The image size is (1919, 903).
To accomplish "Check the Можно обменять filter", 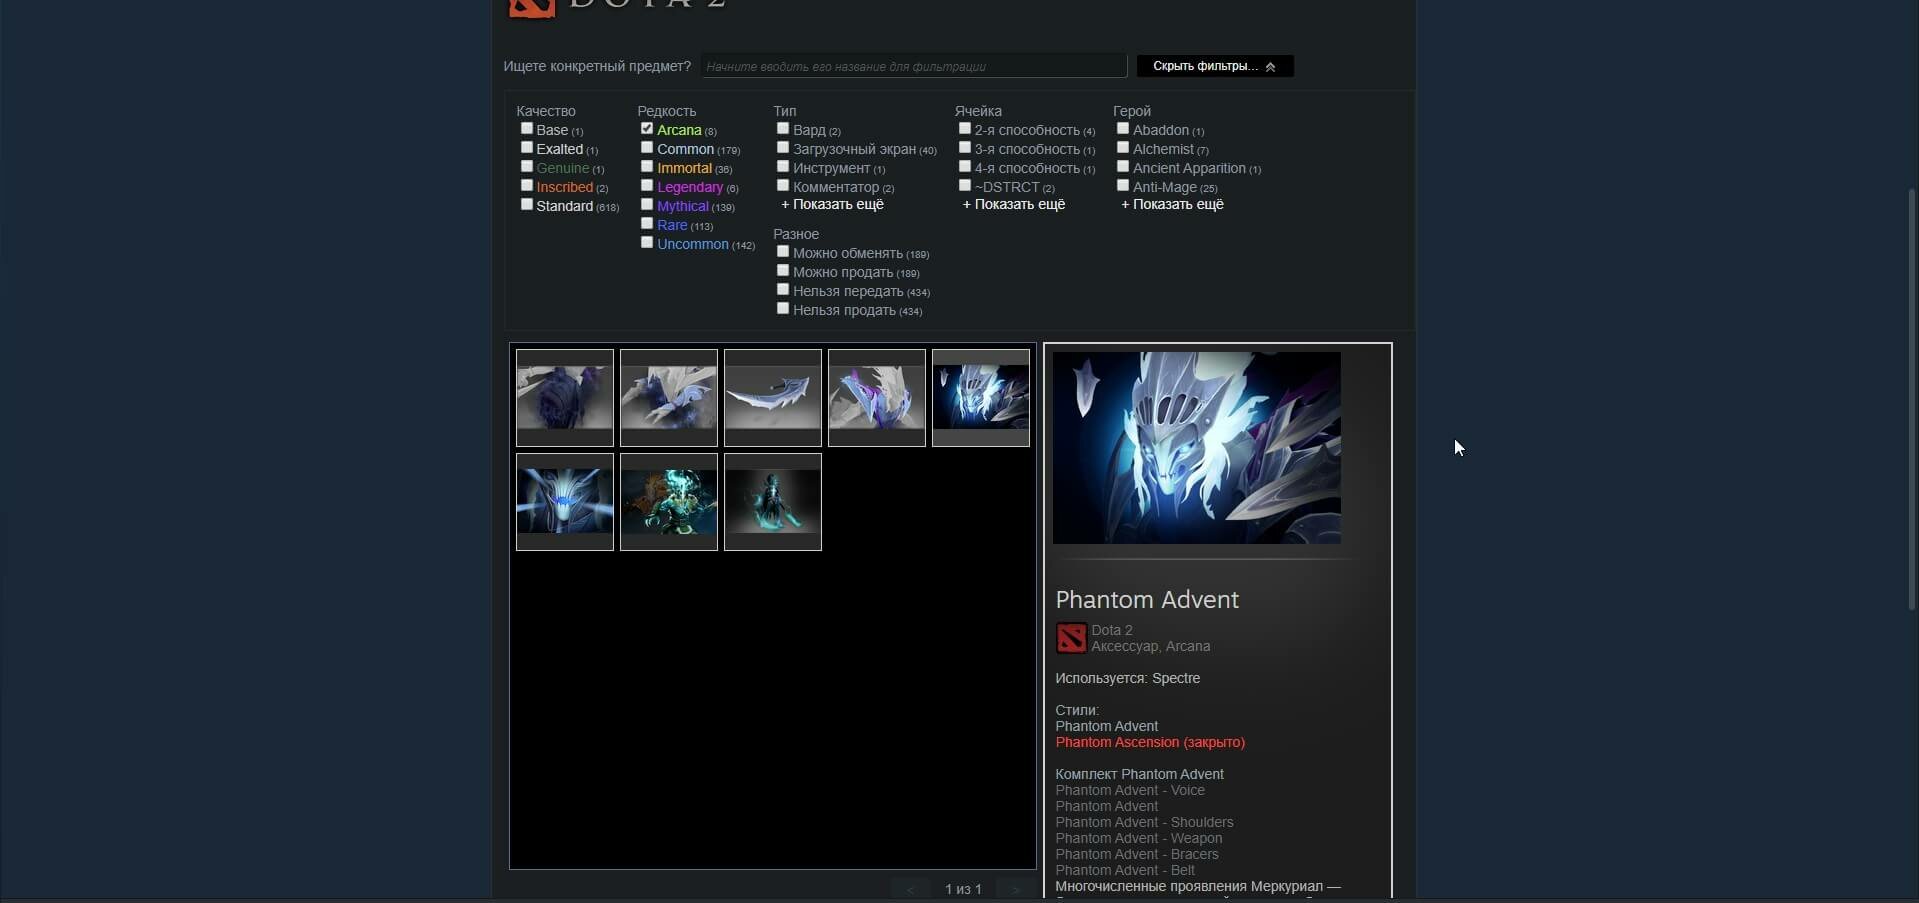I will pos(783,252).
